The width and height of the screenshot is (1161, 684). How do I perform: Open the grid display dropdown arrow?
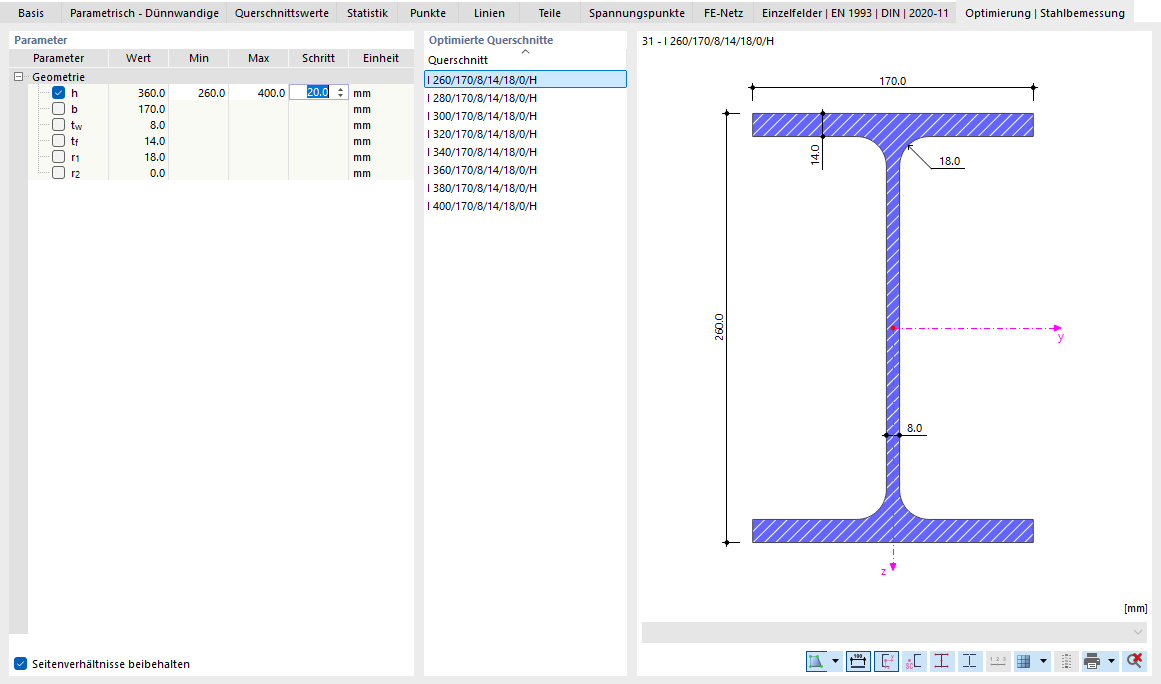(1043, 661)
